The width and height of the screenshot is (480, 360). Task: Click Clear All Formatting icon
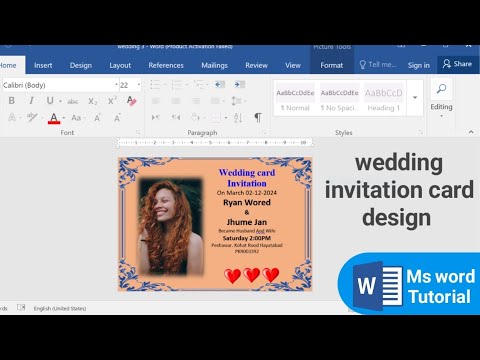132,100
